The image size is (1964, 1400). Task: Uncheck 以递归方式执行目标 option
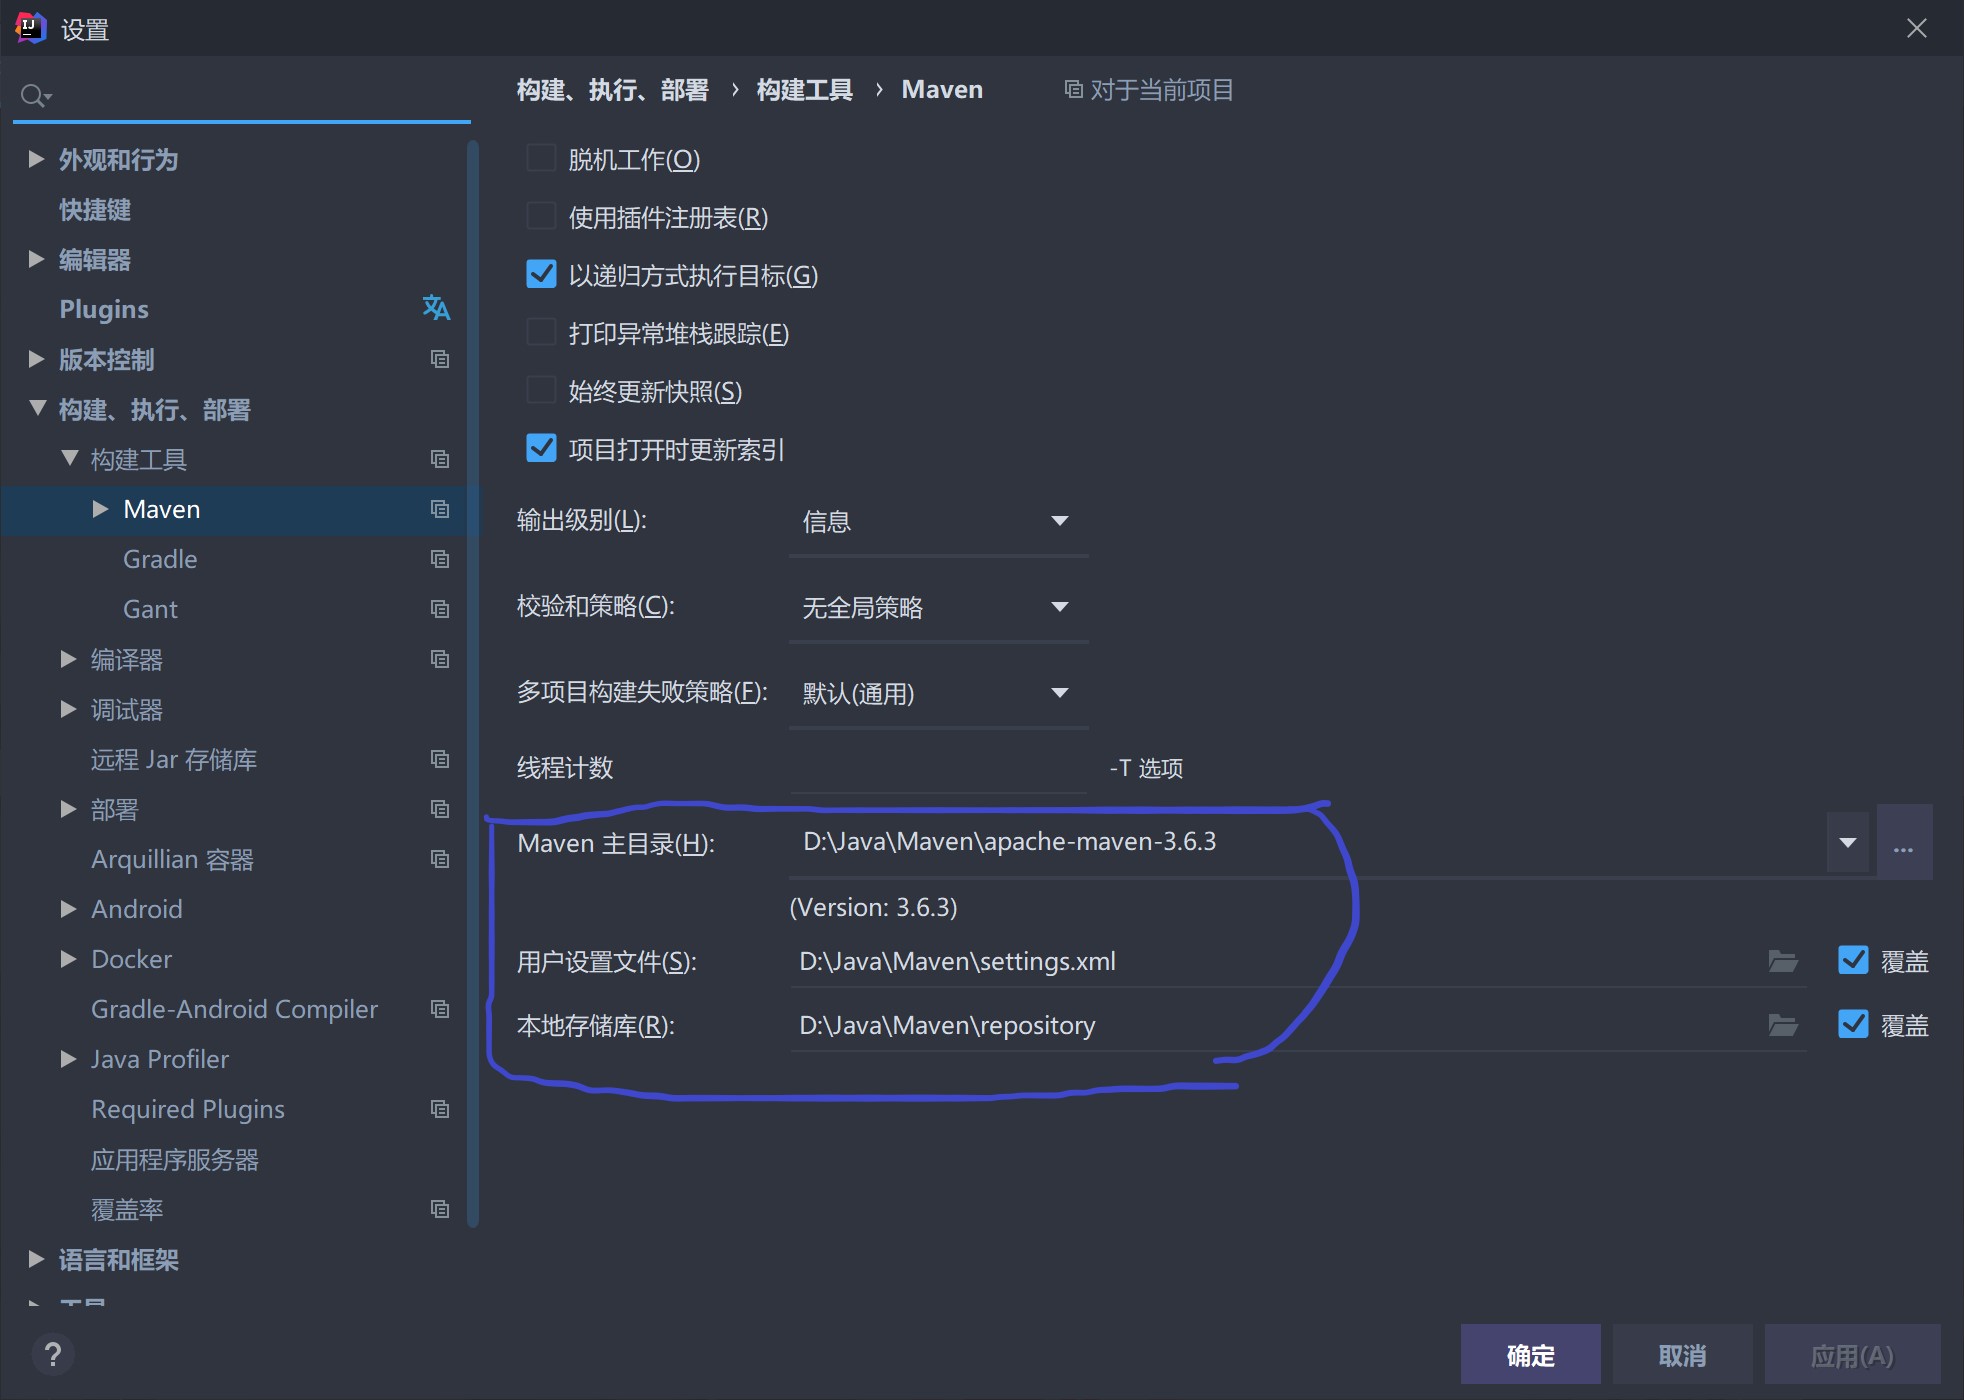[x=541, y=274]
